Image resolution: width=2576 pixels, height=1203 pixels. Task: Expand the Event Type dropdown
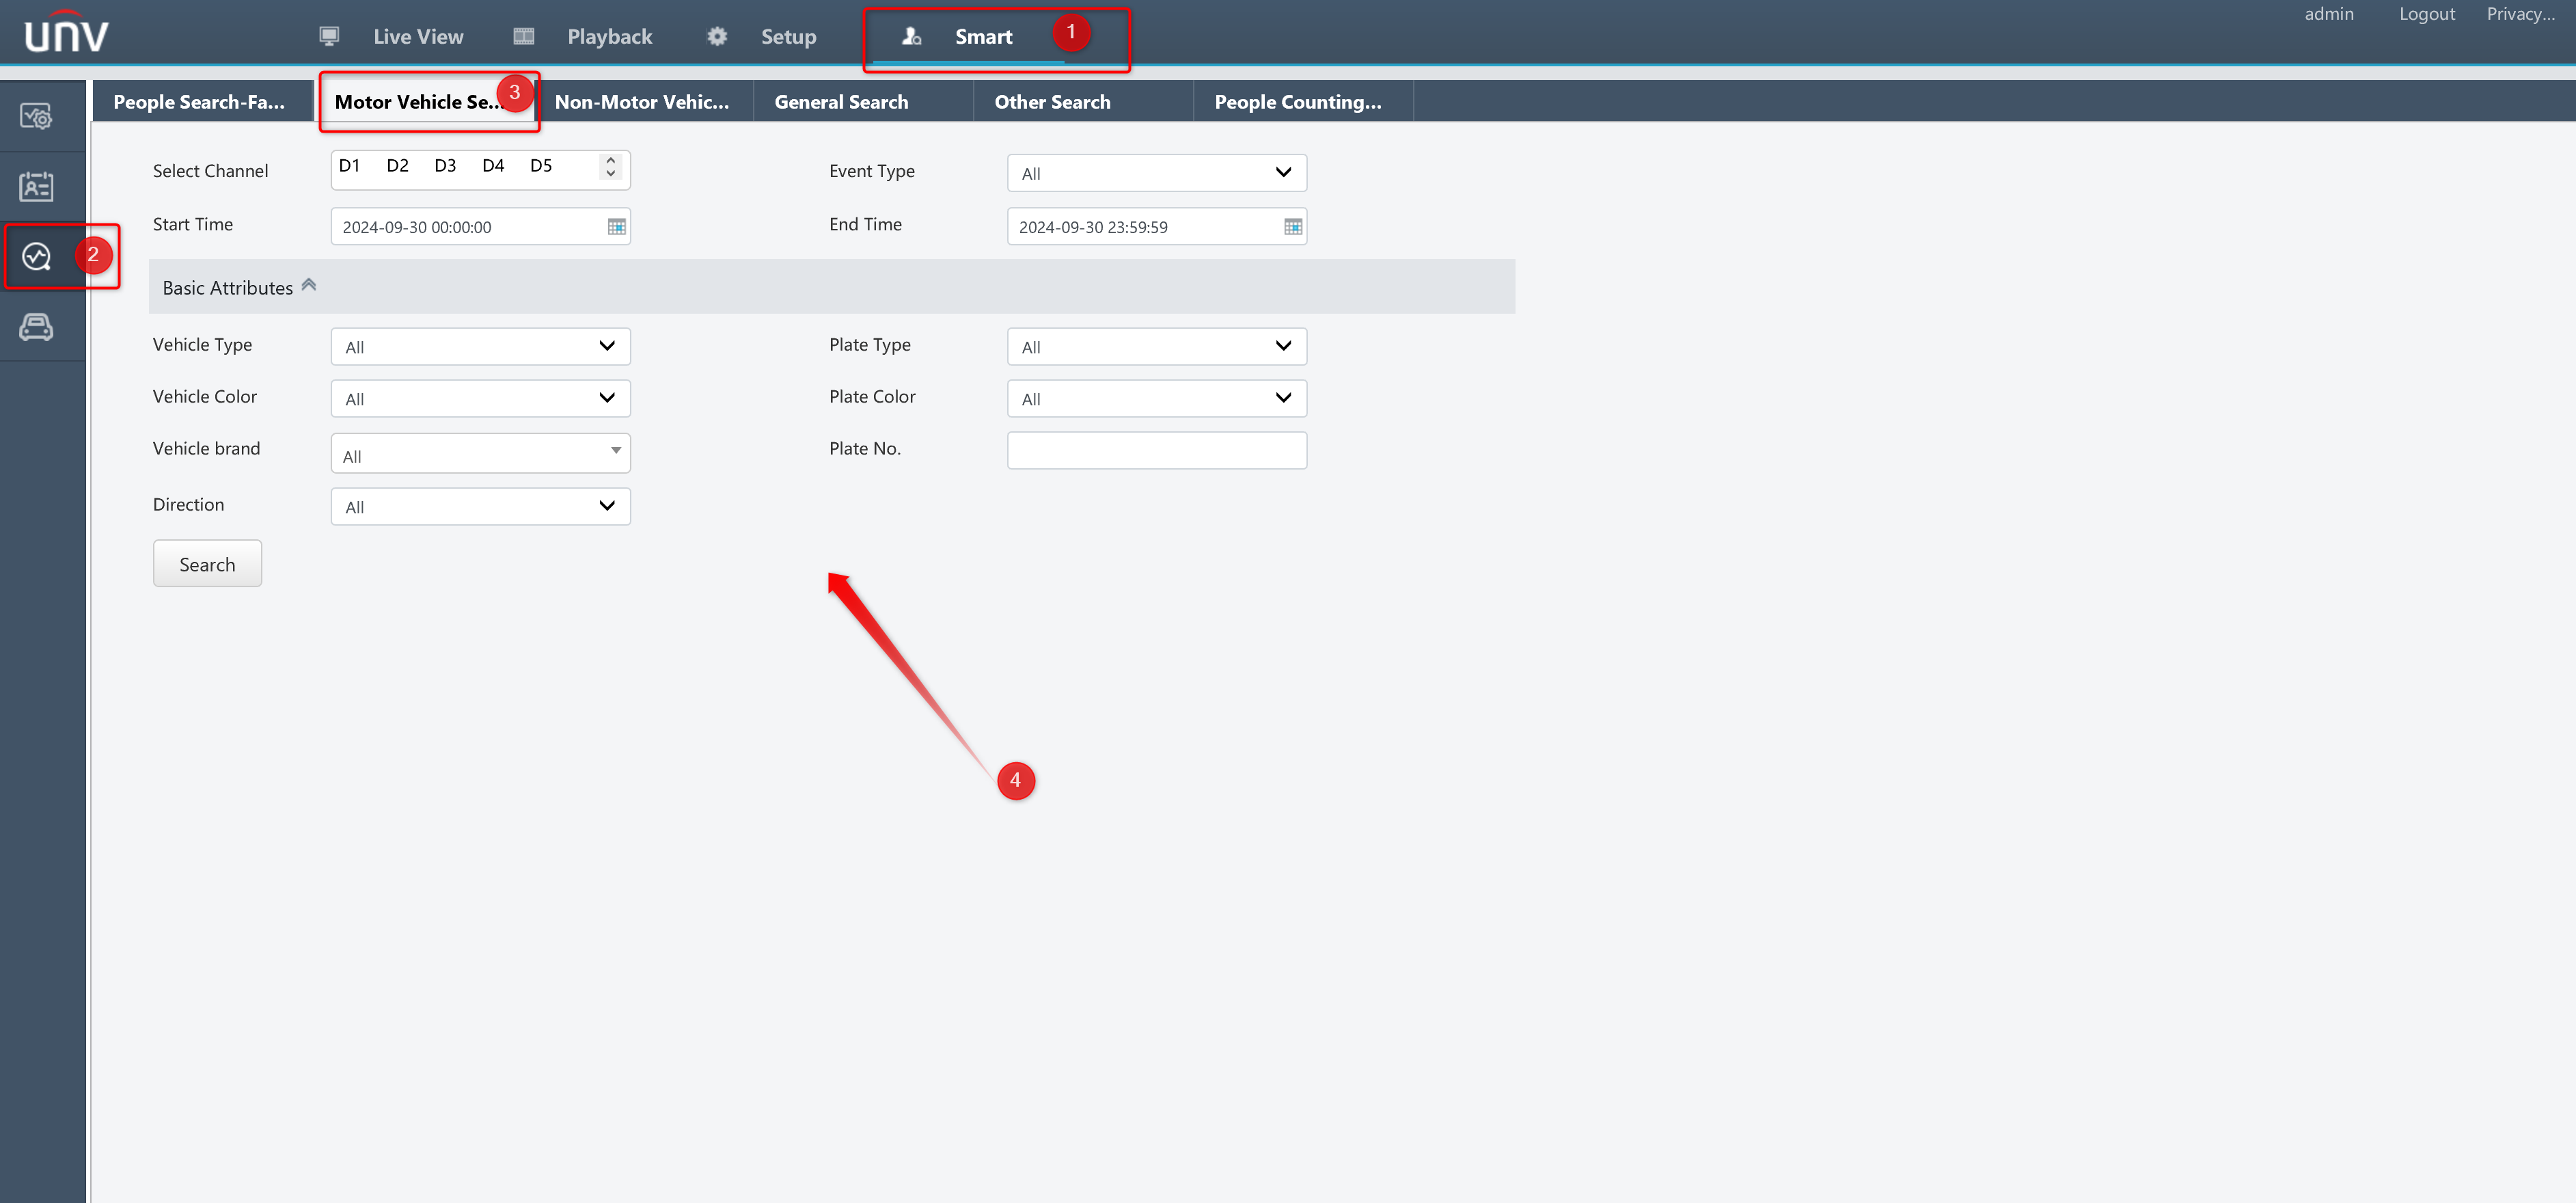(x=1156, y=173)
